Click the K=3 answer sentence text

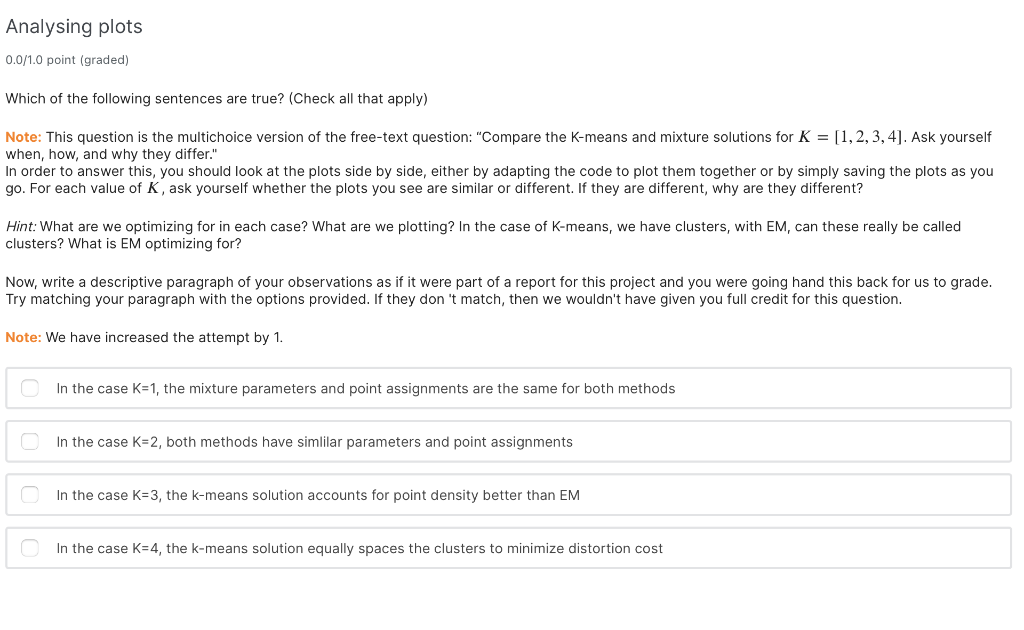[x=318, y=496]
